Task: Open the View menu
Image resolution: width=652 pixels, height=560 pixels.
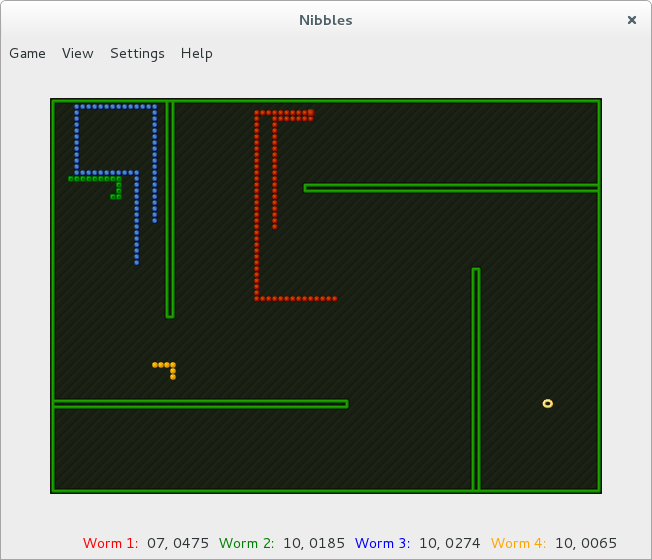Action: [x=78, y=53]
